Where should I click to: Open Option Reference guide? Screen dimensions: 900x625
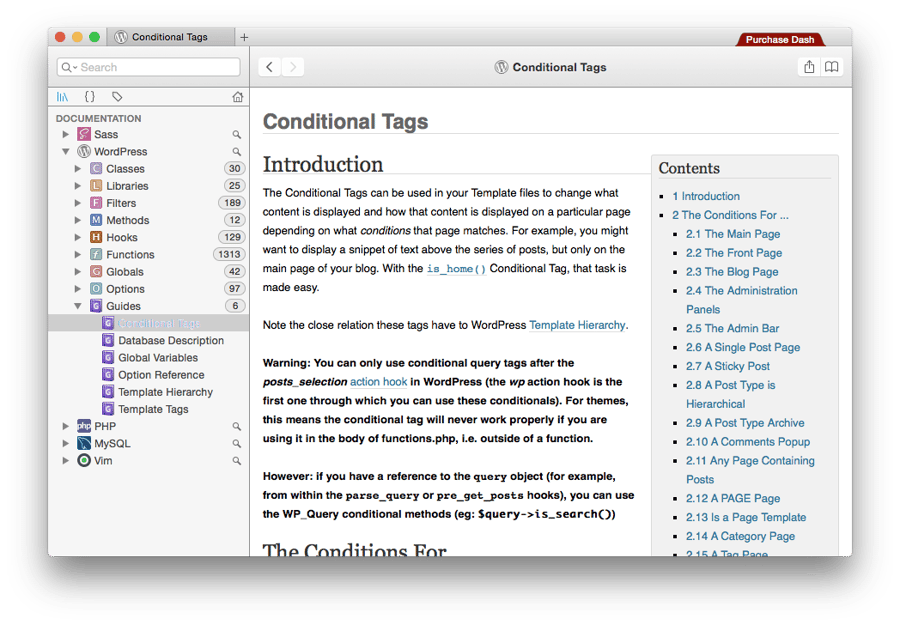[x=161, y=375]
